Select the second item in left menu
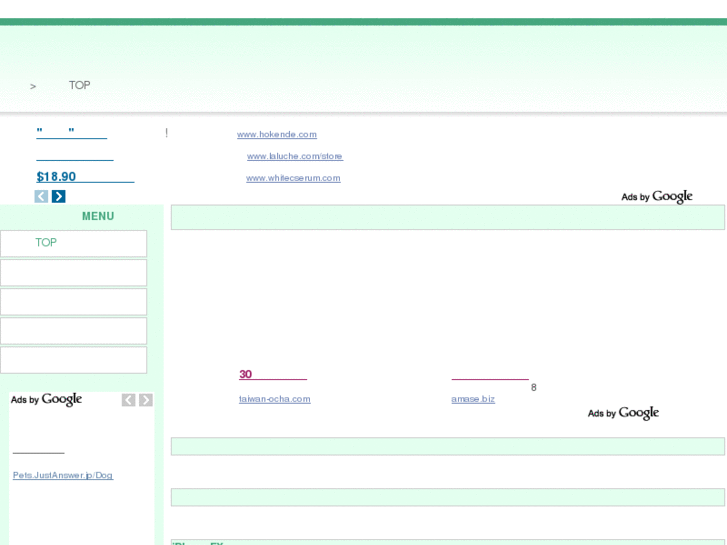The width and height of the screenshot is (727, 545). tap(73, 273)
